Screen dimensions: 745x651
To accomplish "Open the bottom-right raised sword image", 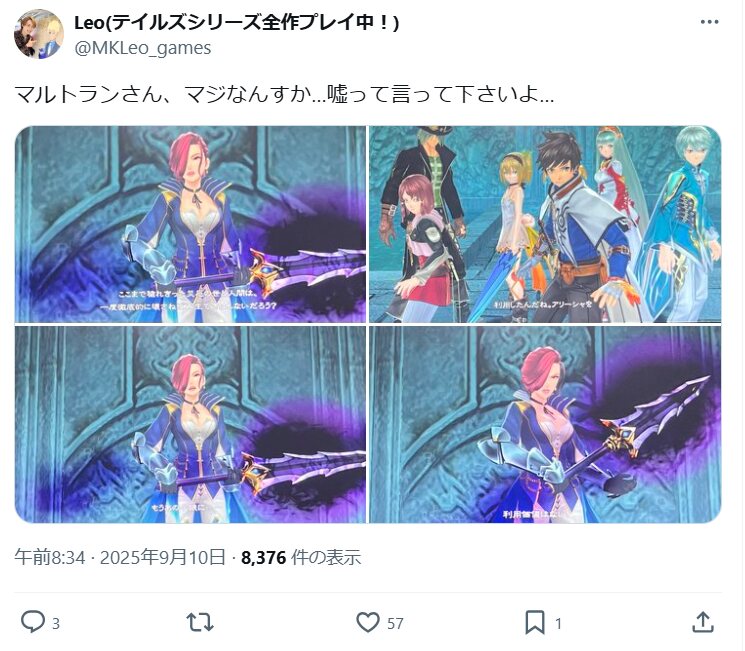I will point(545,425).
